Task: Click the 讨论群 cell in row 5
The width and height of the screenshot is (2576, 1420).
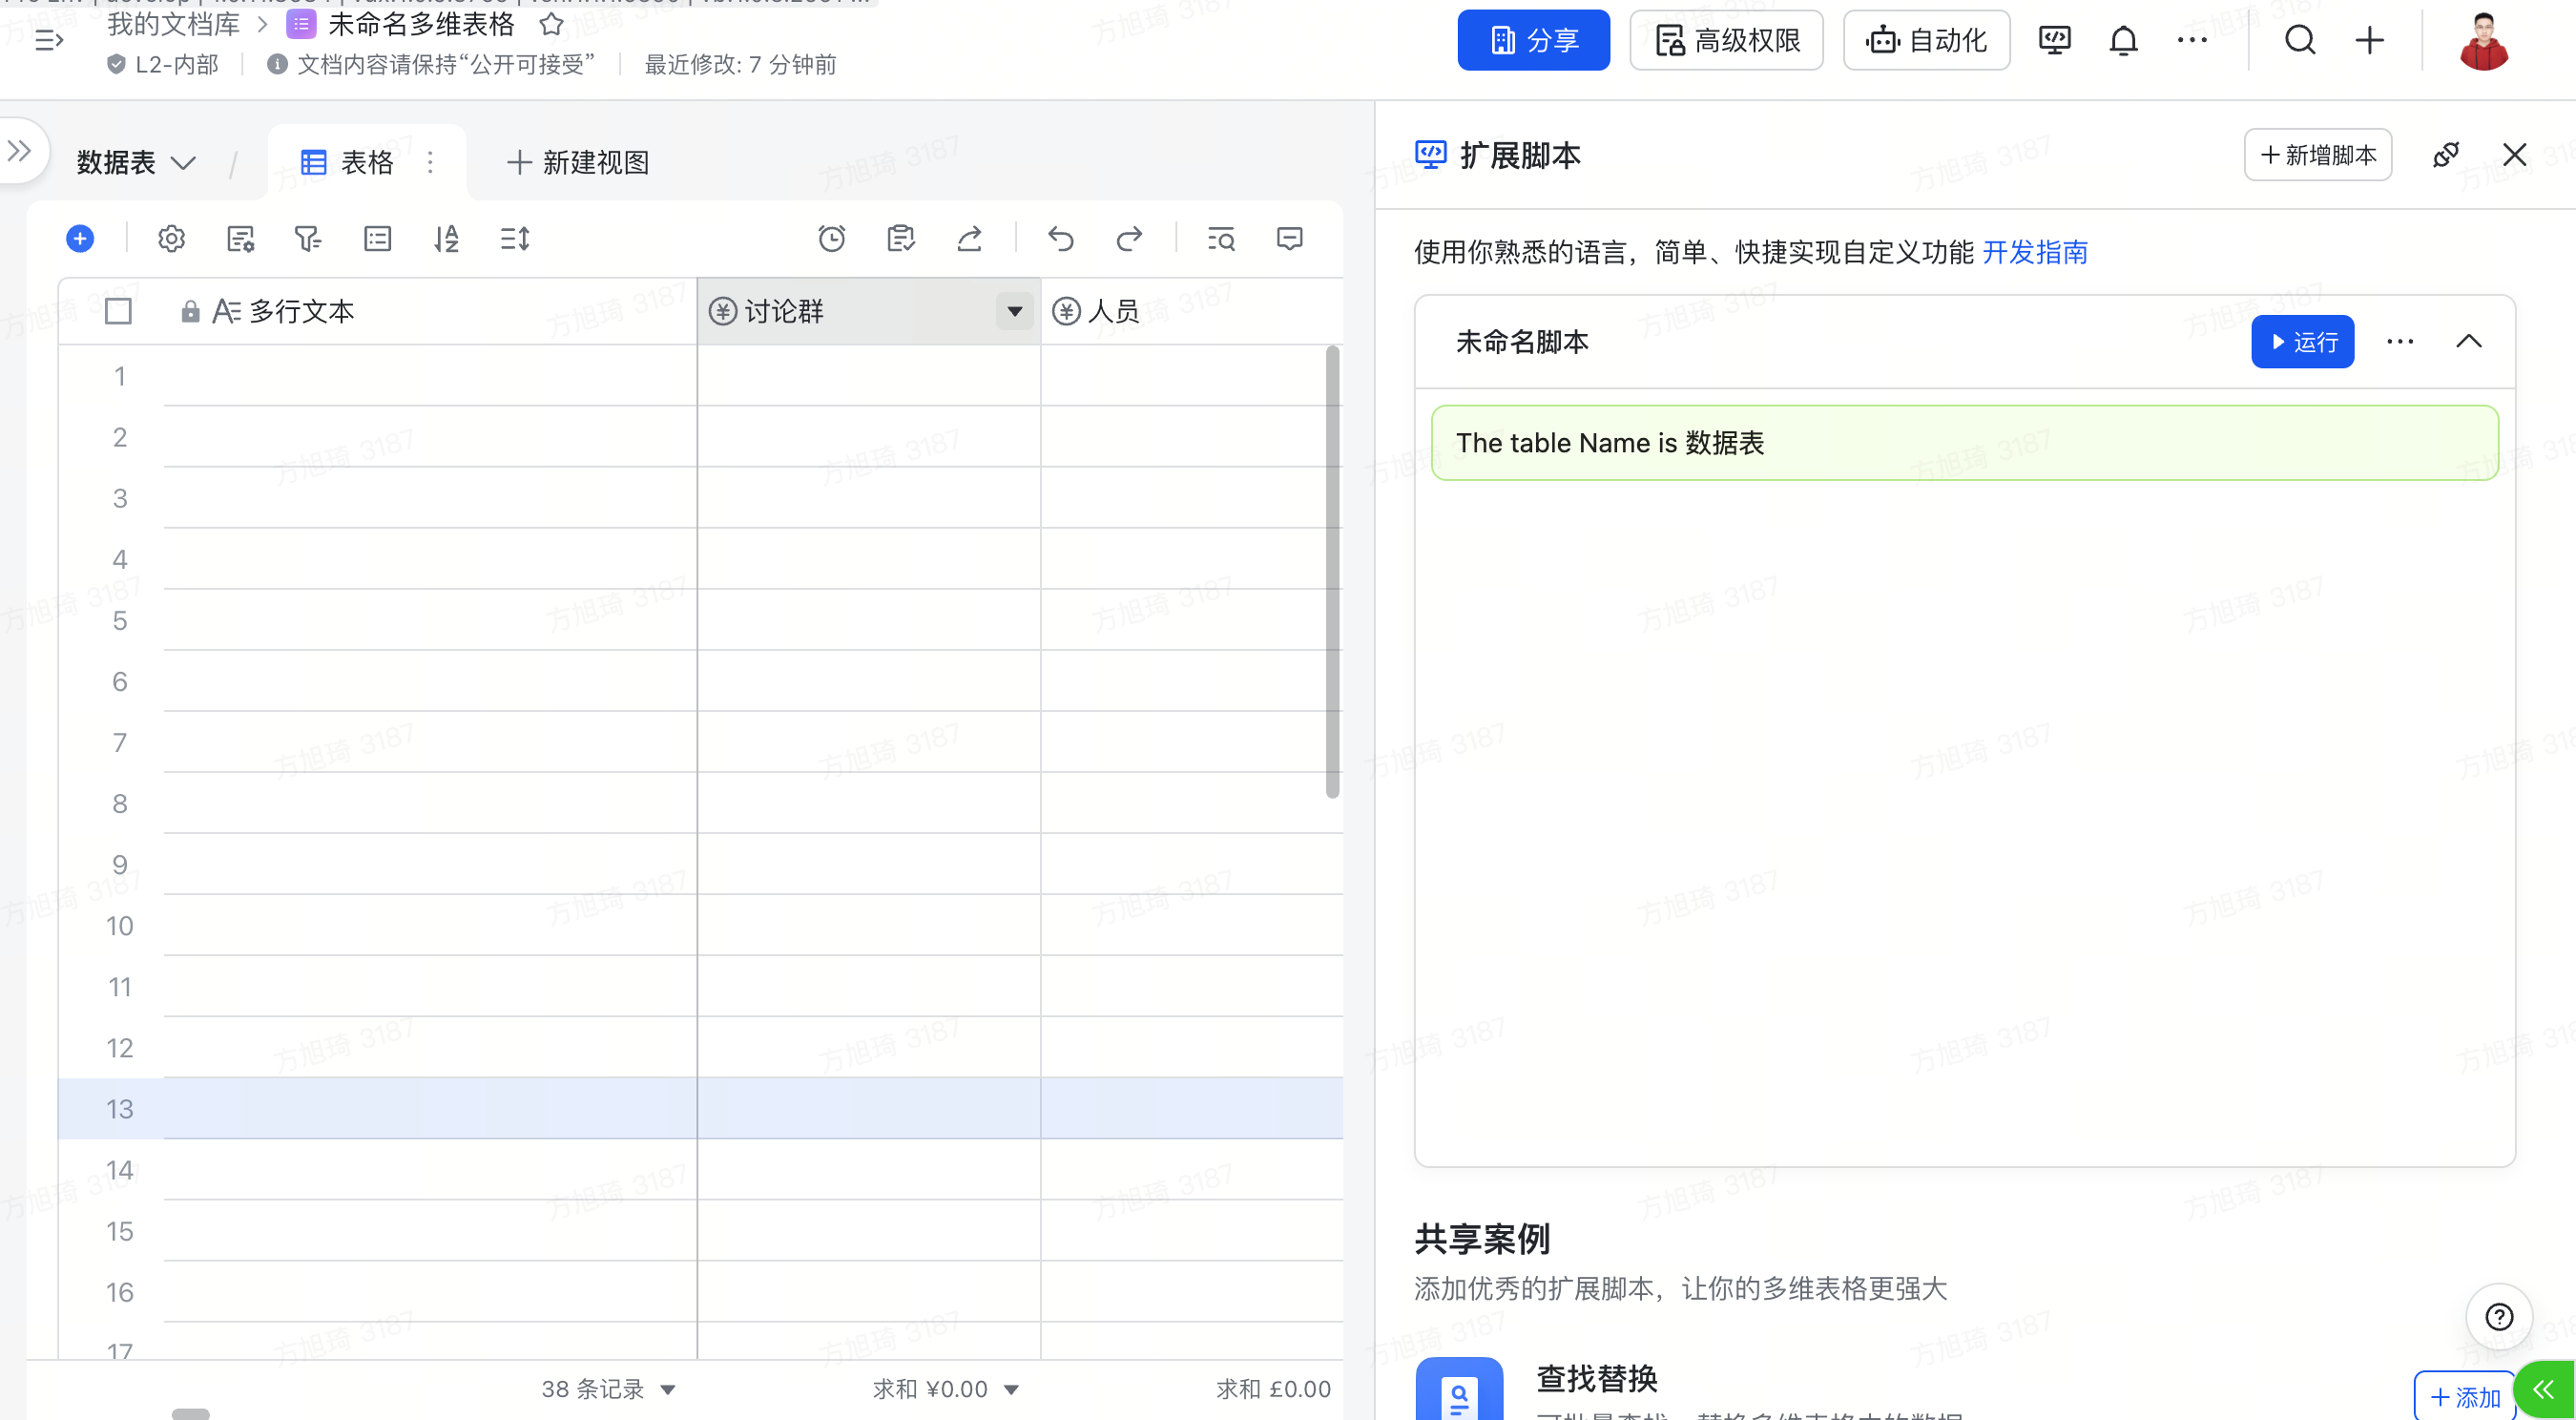Action: (869, 620)
